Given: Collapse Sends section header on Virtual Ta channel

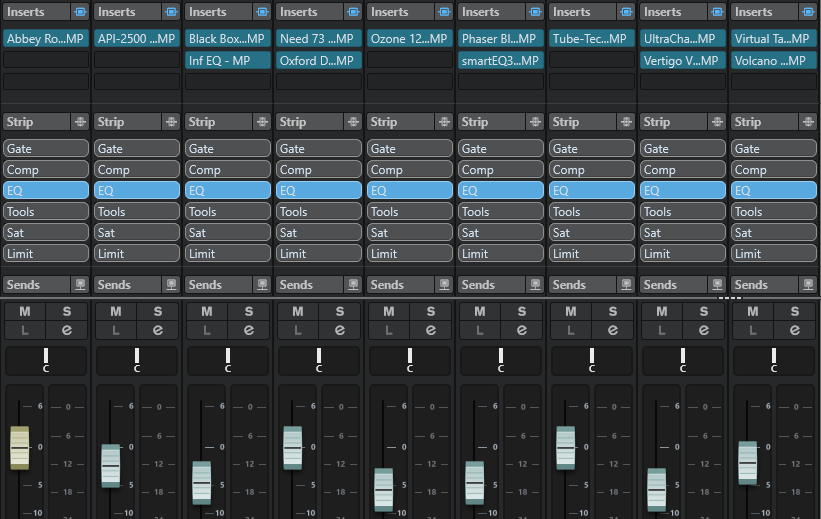Looking at the screenshot, I should pyautogui.click(x=764, y=284).
